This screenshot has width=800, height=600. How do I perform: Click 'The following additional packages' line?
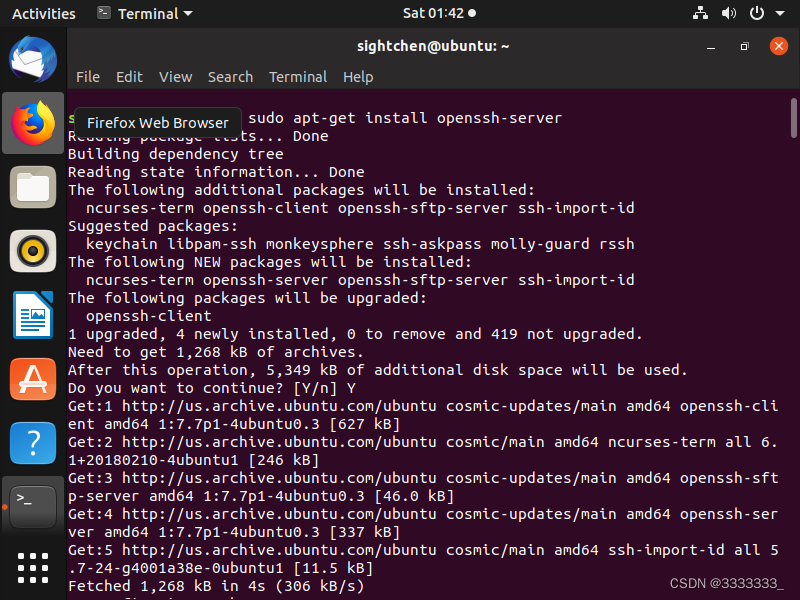302,190
